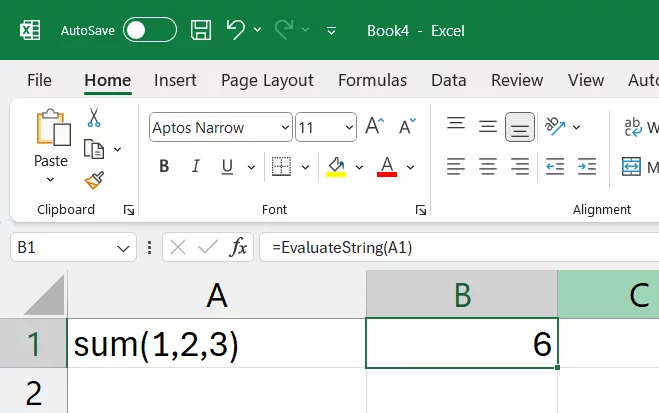Toggle the AutoSave switch

coord(149,30)
